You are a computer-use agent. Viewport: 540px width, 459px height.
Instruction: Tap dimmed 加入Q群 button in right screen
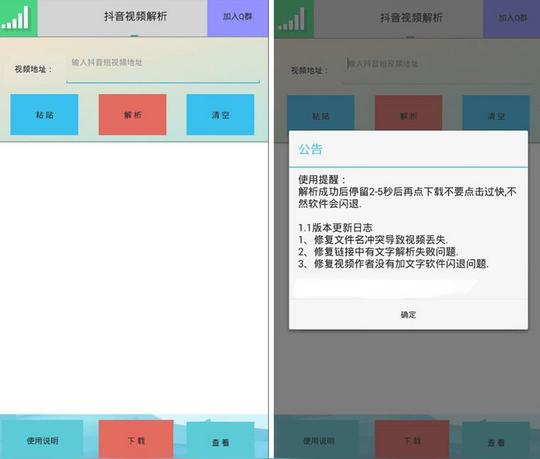click(x=512, y=18)
